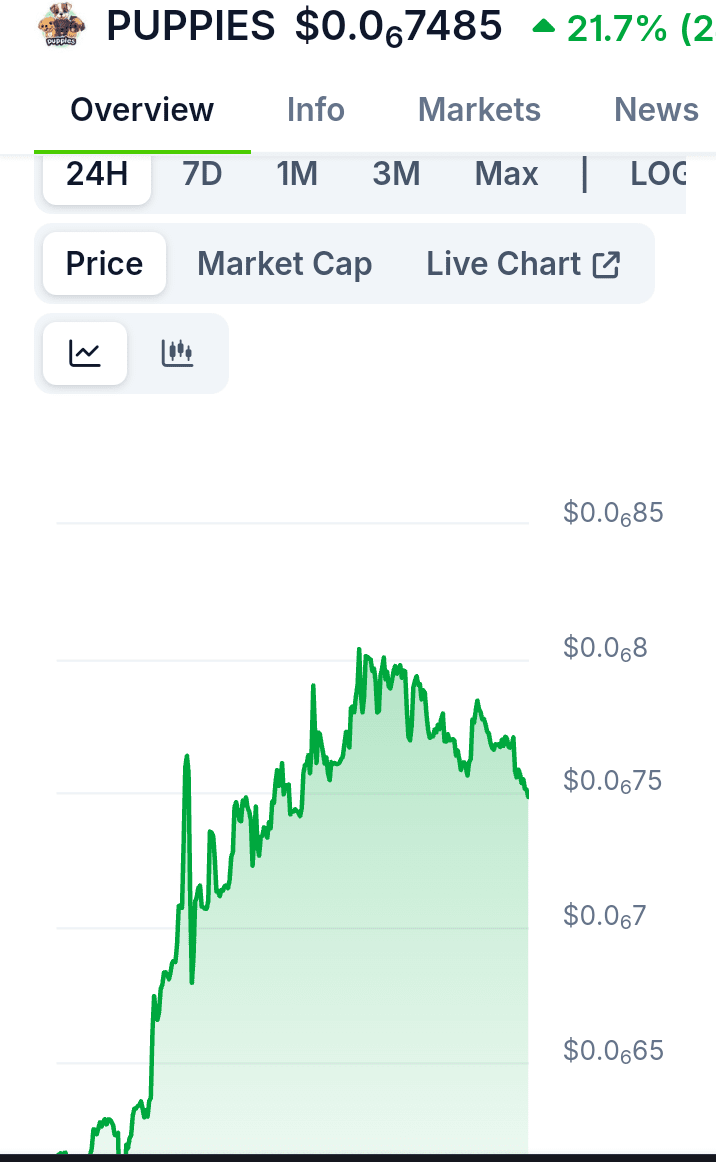Choose the 3M time range

tap(396, 175)
